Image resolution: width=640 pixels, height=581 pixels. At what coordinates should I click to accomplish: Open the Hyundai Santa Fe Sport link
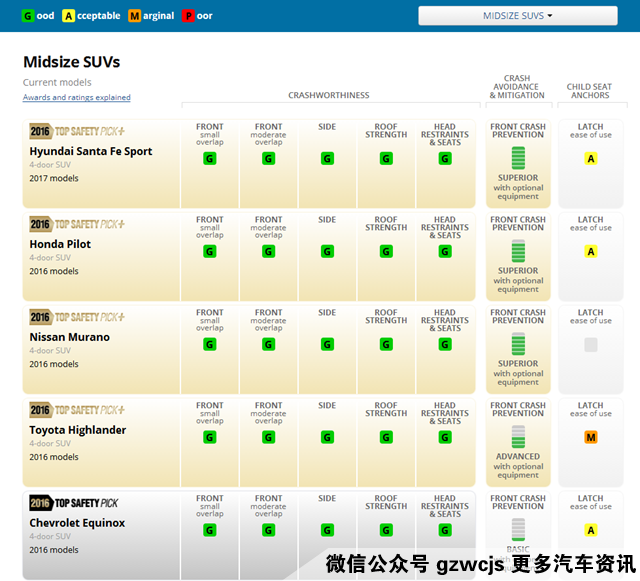(x=91, y=152)
